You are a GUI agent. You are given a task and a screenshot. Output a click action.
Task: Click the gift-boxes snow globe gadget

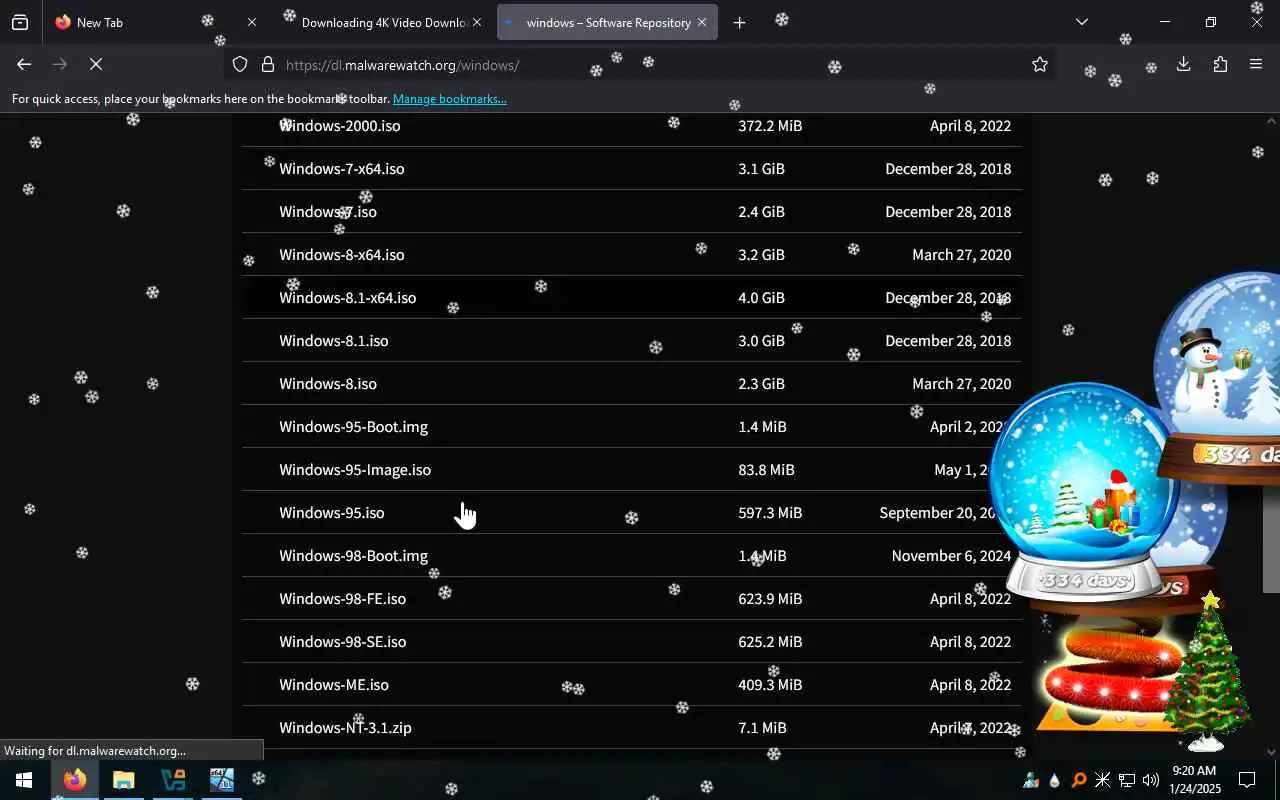[1085, 490]
